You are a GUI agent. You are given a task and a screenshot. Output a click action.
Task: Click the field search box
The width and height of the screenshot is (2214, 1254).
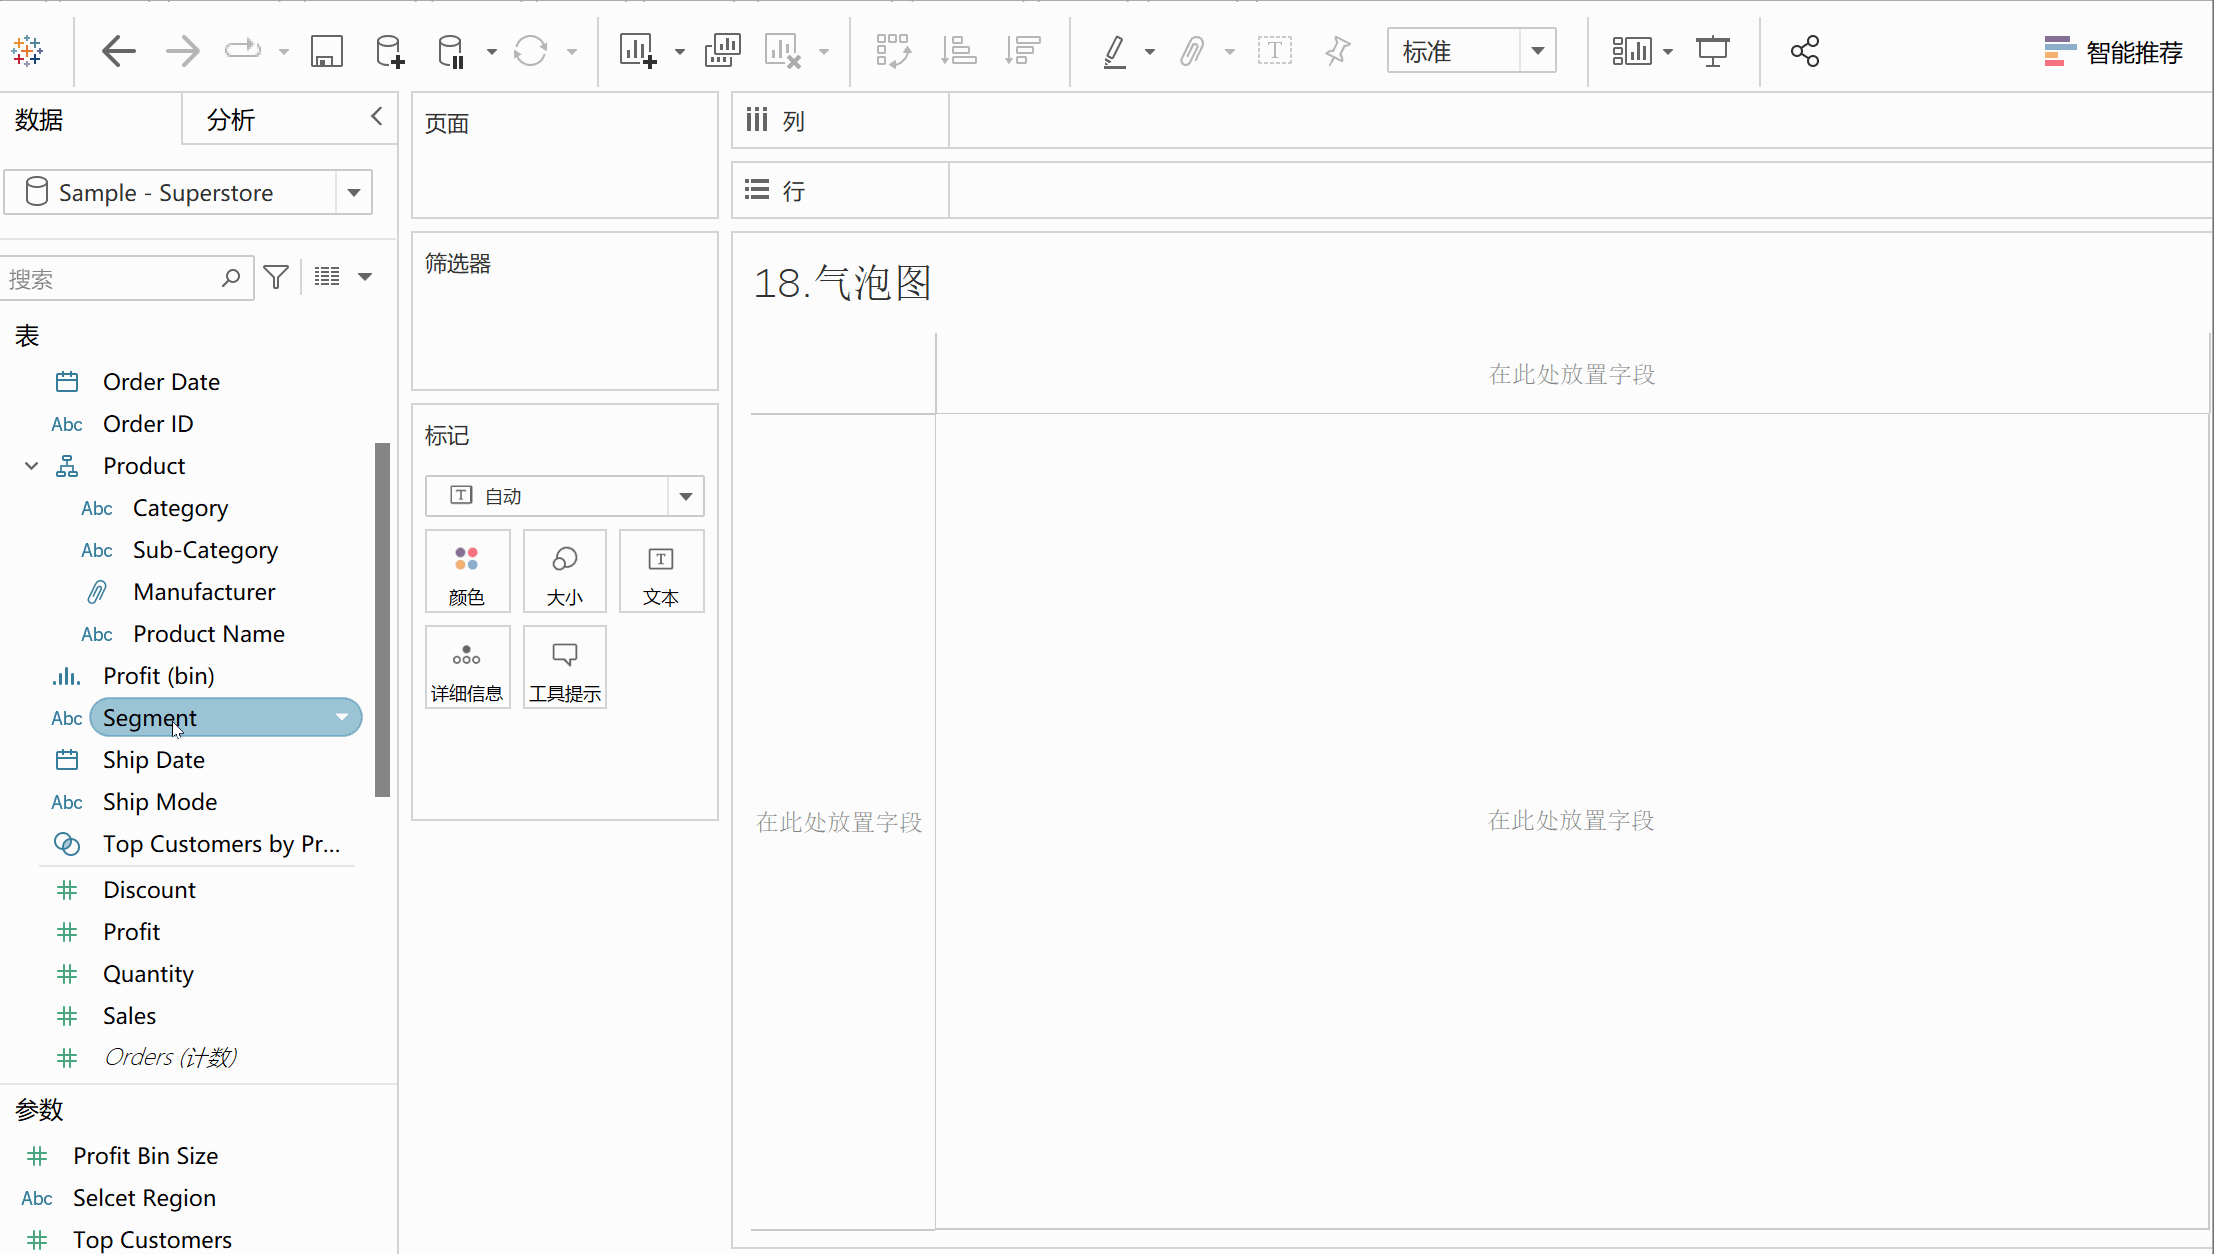pyautogui.click(x=110, y=279)
